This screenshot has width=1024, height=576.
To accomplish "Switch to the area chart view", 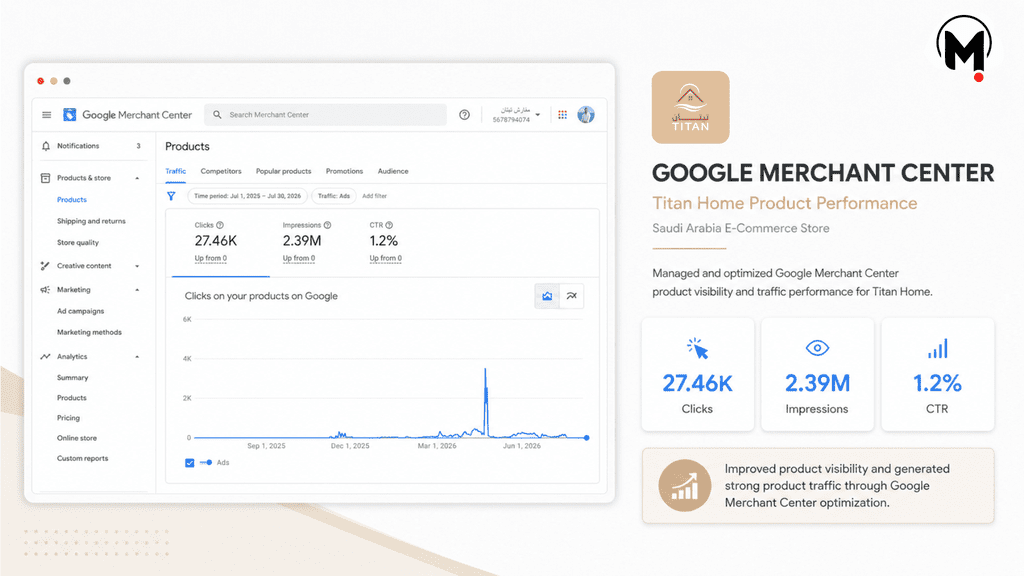I will [x=547, y=296].
